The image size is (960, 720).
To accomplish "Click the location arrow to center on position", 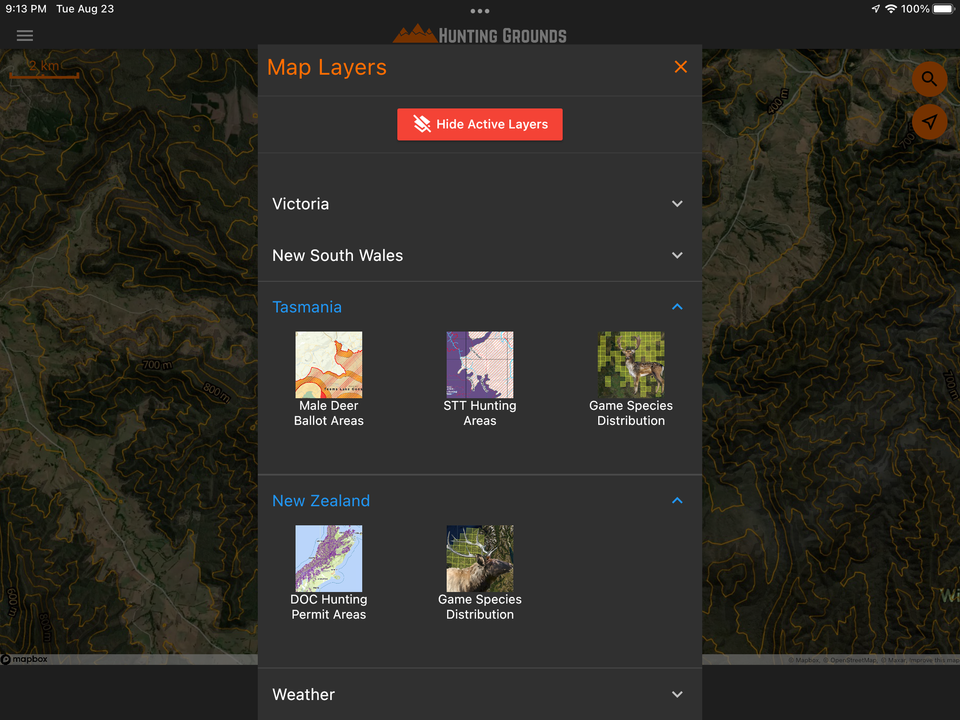I will tap(929, 122).
